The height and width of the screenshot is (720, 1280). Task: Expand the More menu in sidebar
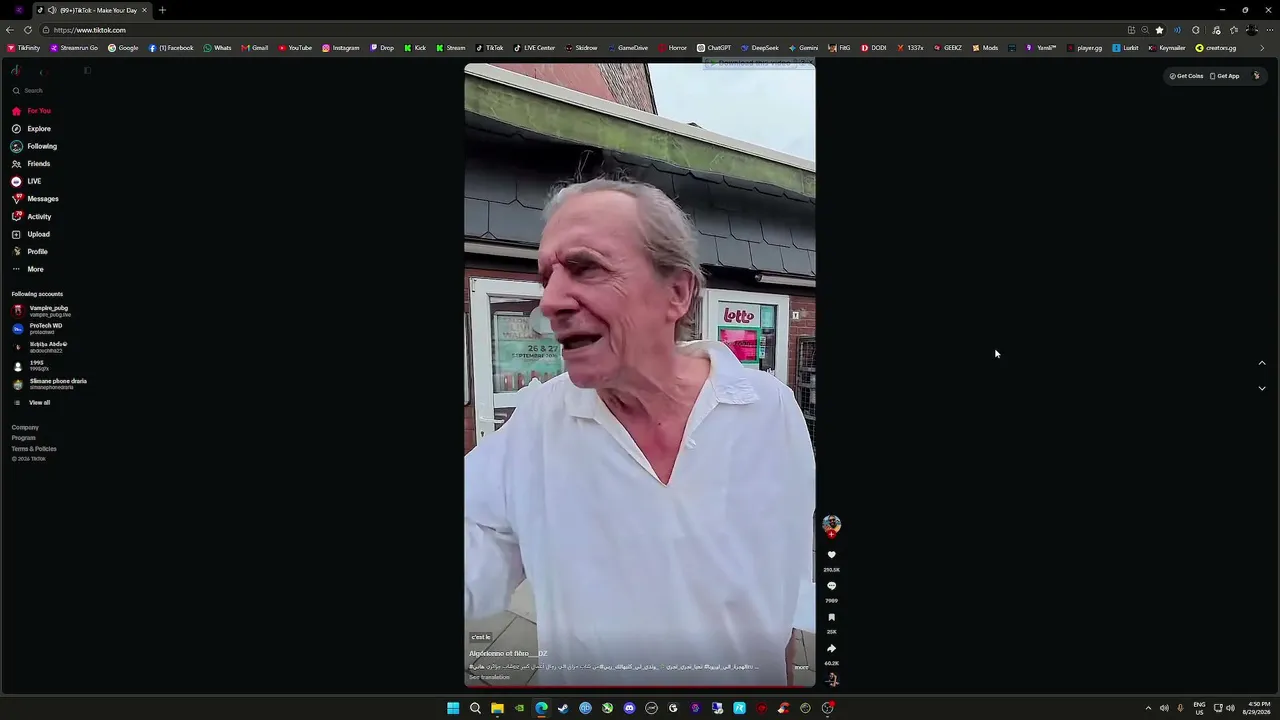pyautogui.click(x=27, y=269)
